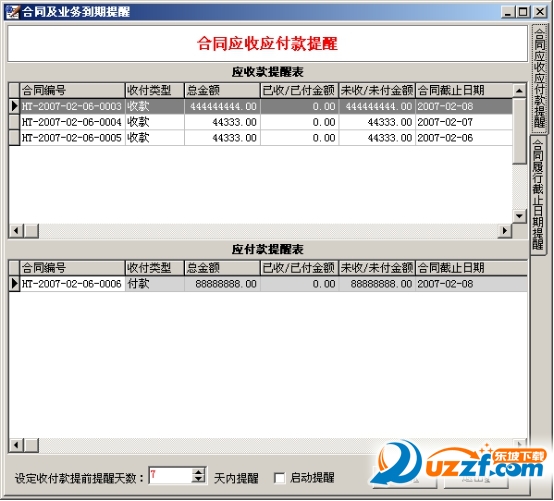Open 合同履行截止日期提醒 vertical tab
554x501 pixels.
538,195
